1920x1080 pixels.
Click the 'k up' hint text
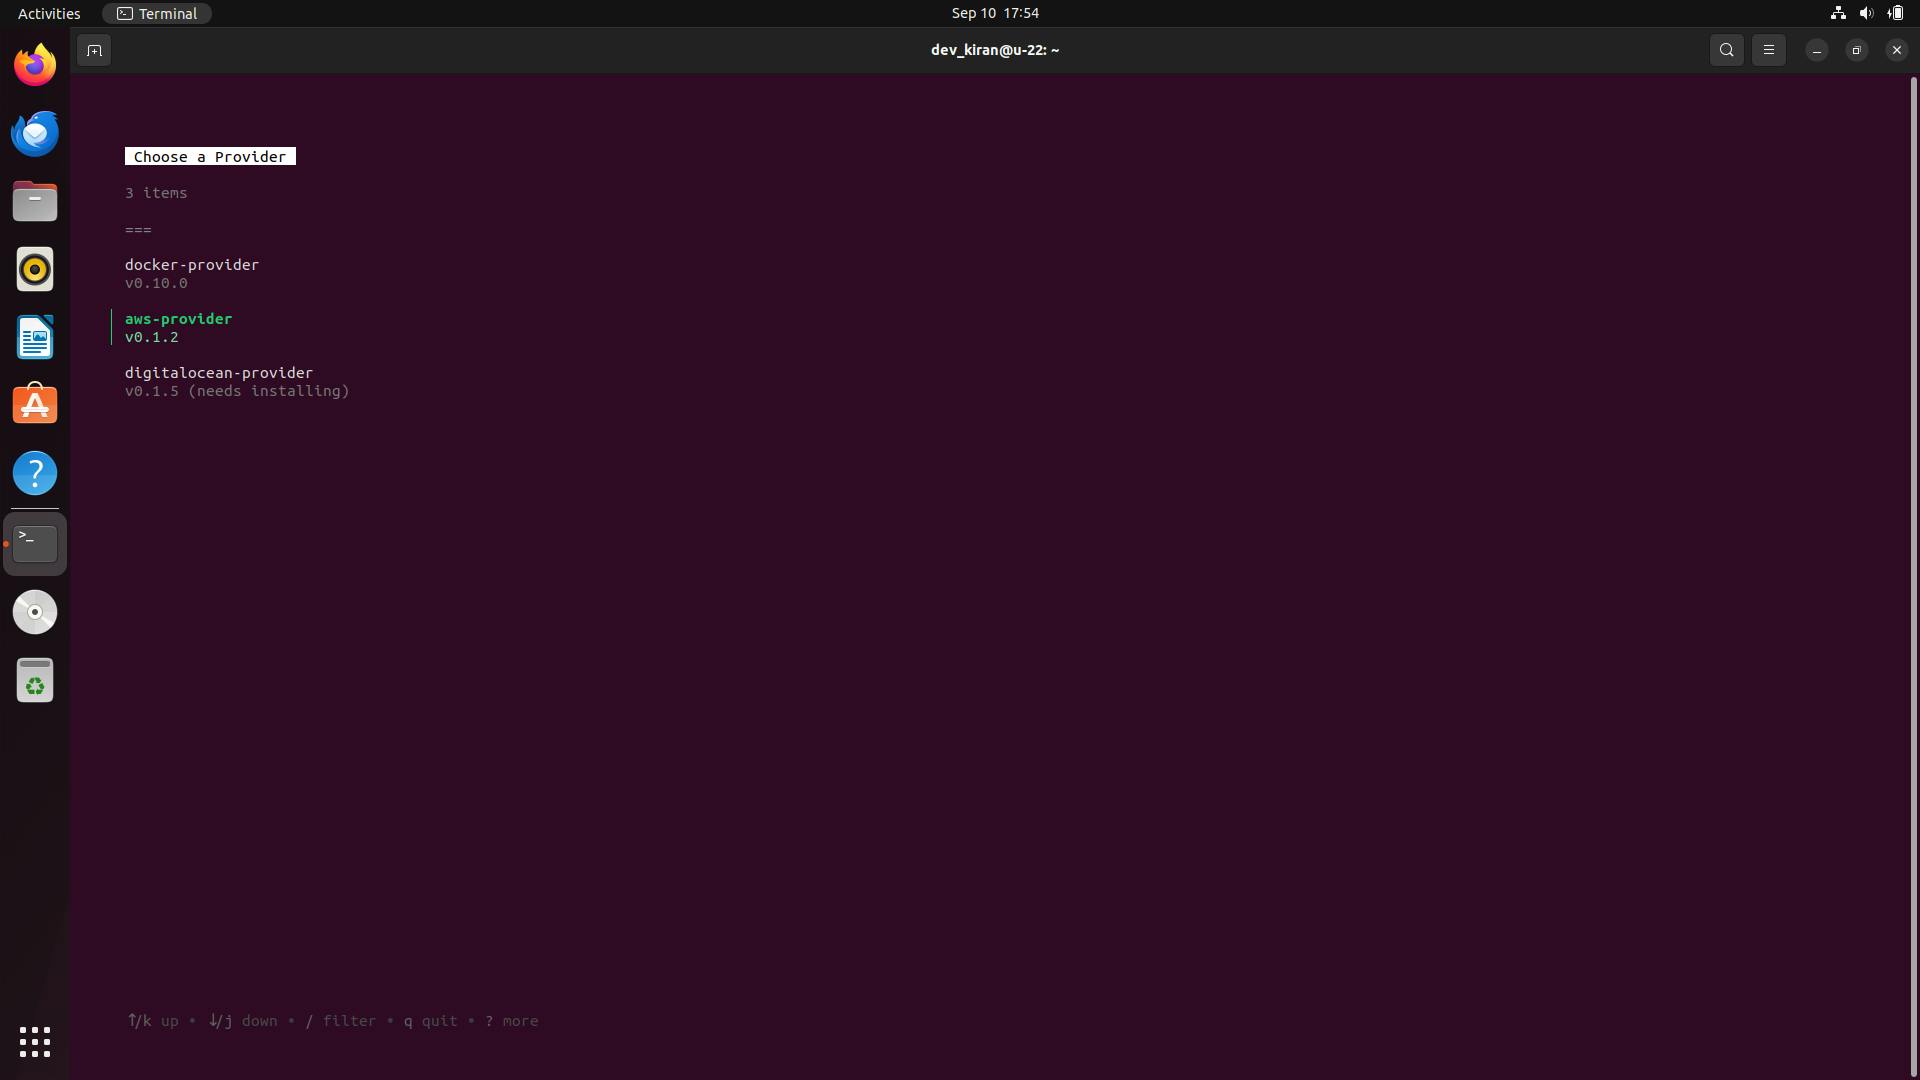tap(153, 1021)
